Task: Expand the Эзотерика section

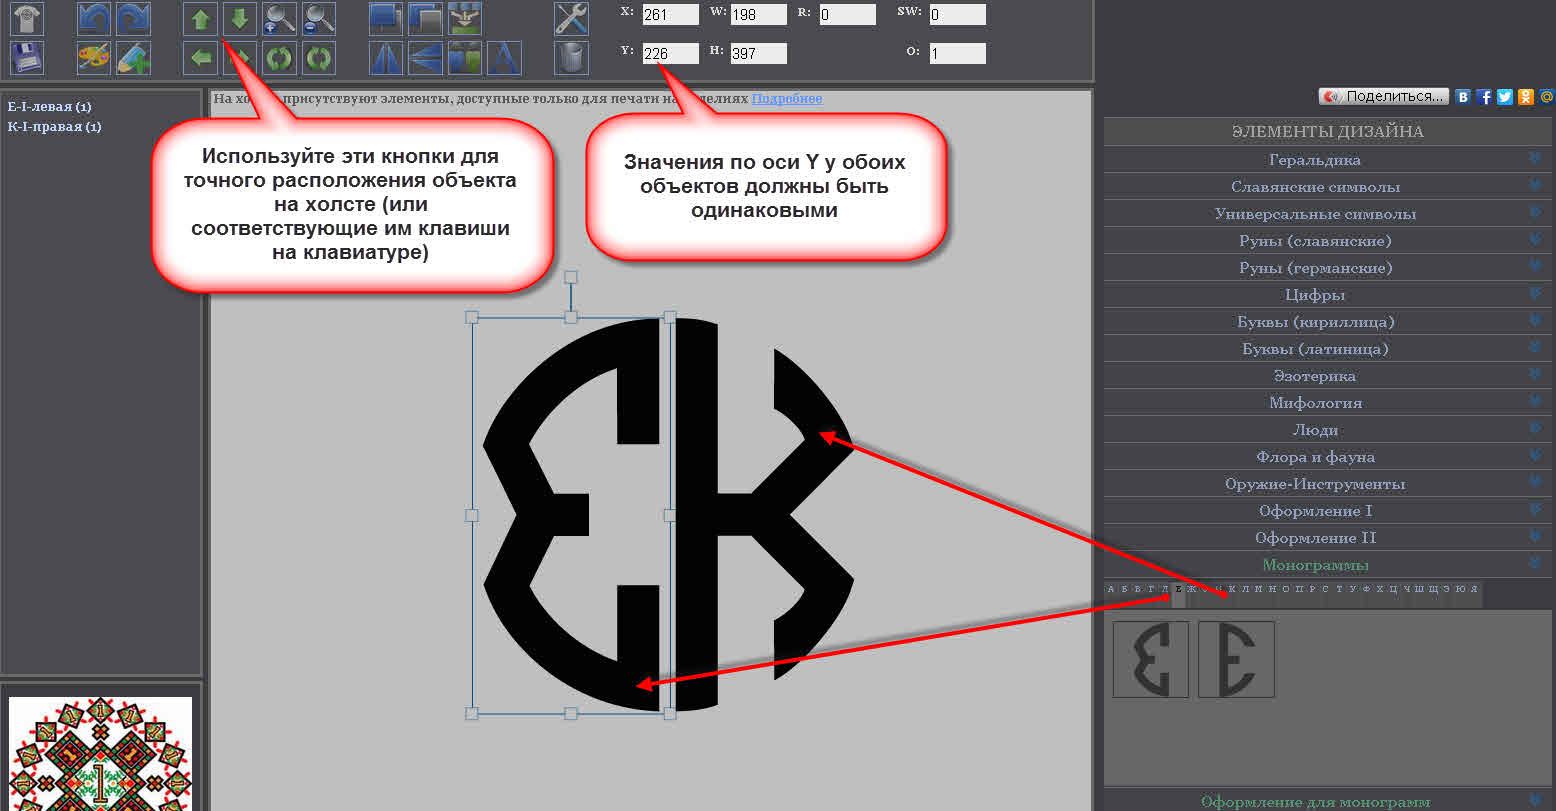Action: pos(1328,376)
